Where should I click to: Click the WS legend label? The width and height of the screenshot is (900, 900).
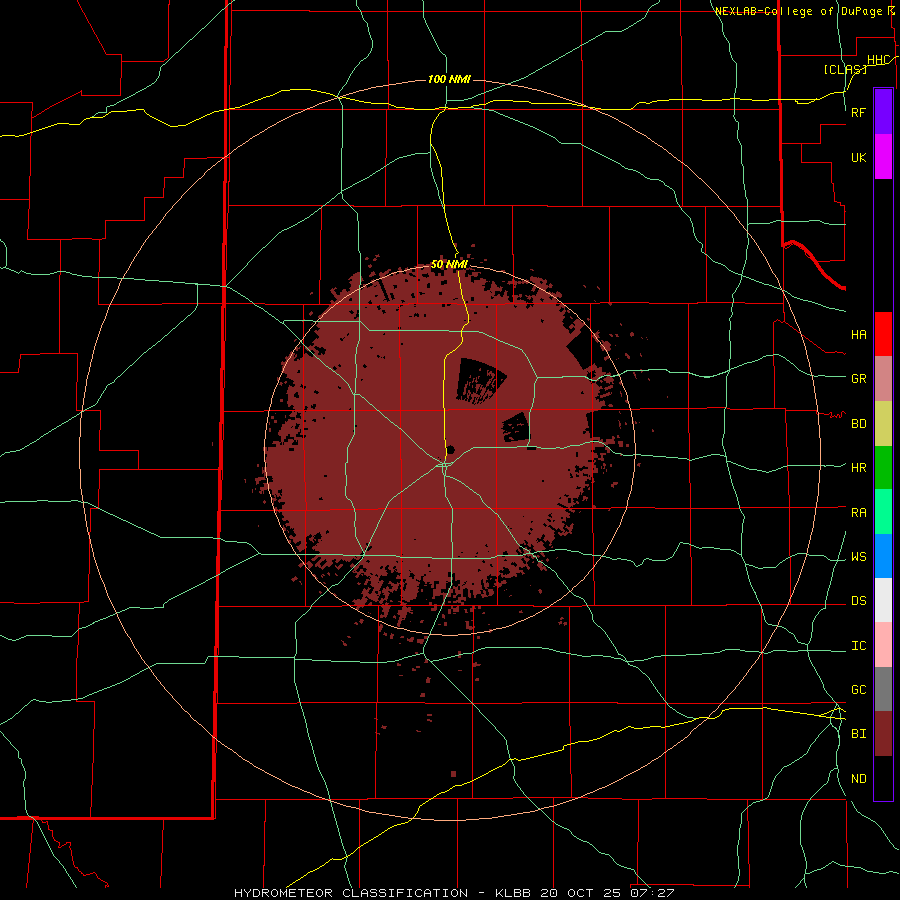[x=859, y=557]
